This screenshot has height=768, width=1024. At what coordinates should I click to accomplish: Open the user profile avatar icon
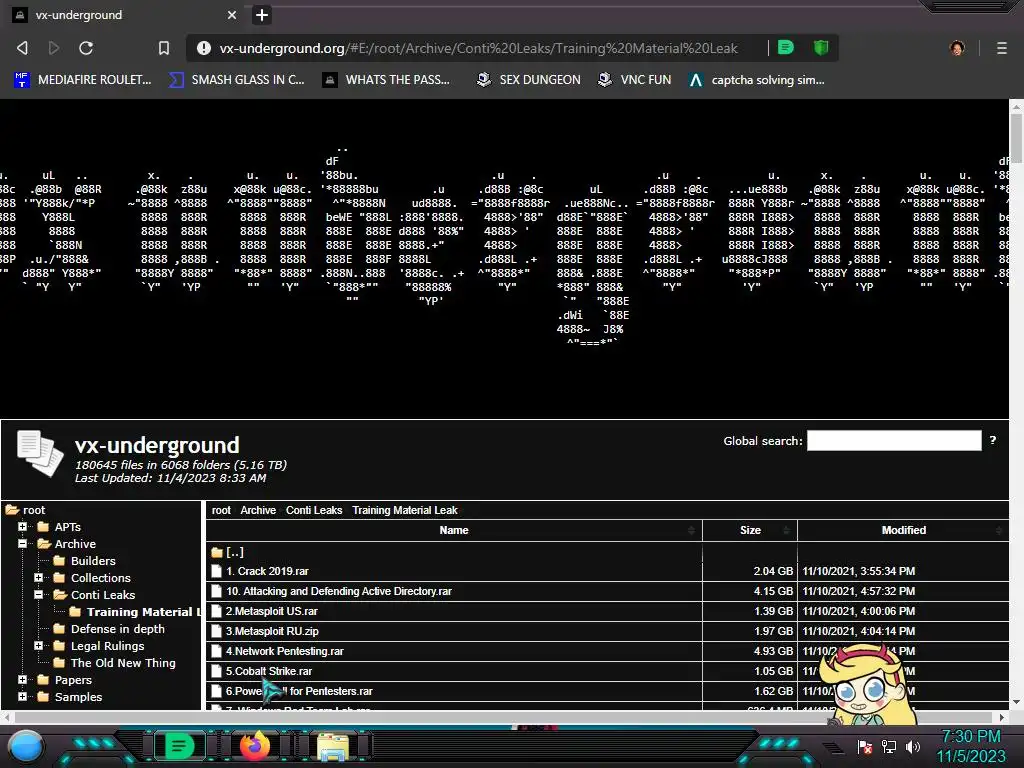[957, 48]
